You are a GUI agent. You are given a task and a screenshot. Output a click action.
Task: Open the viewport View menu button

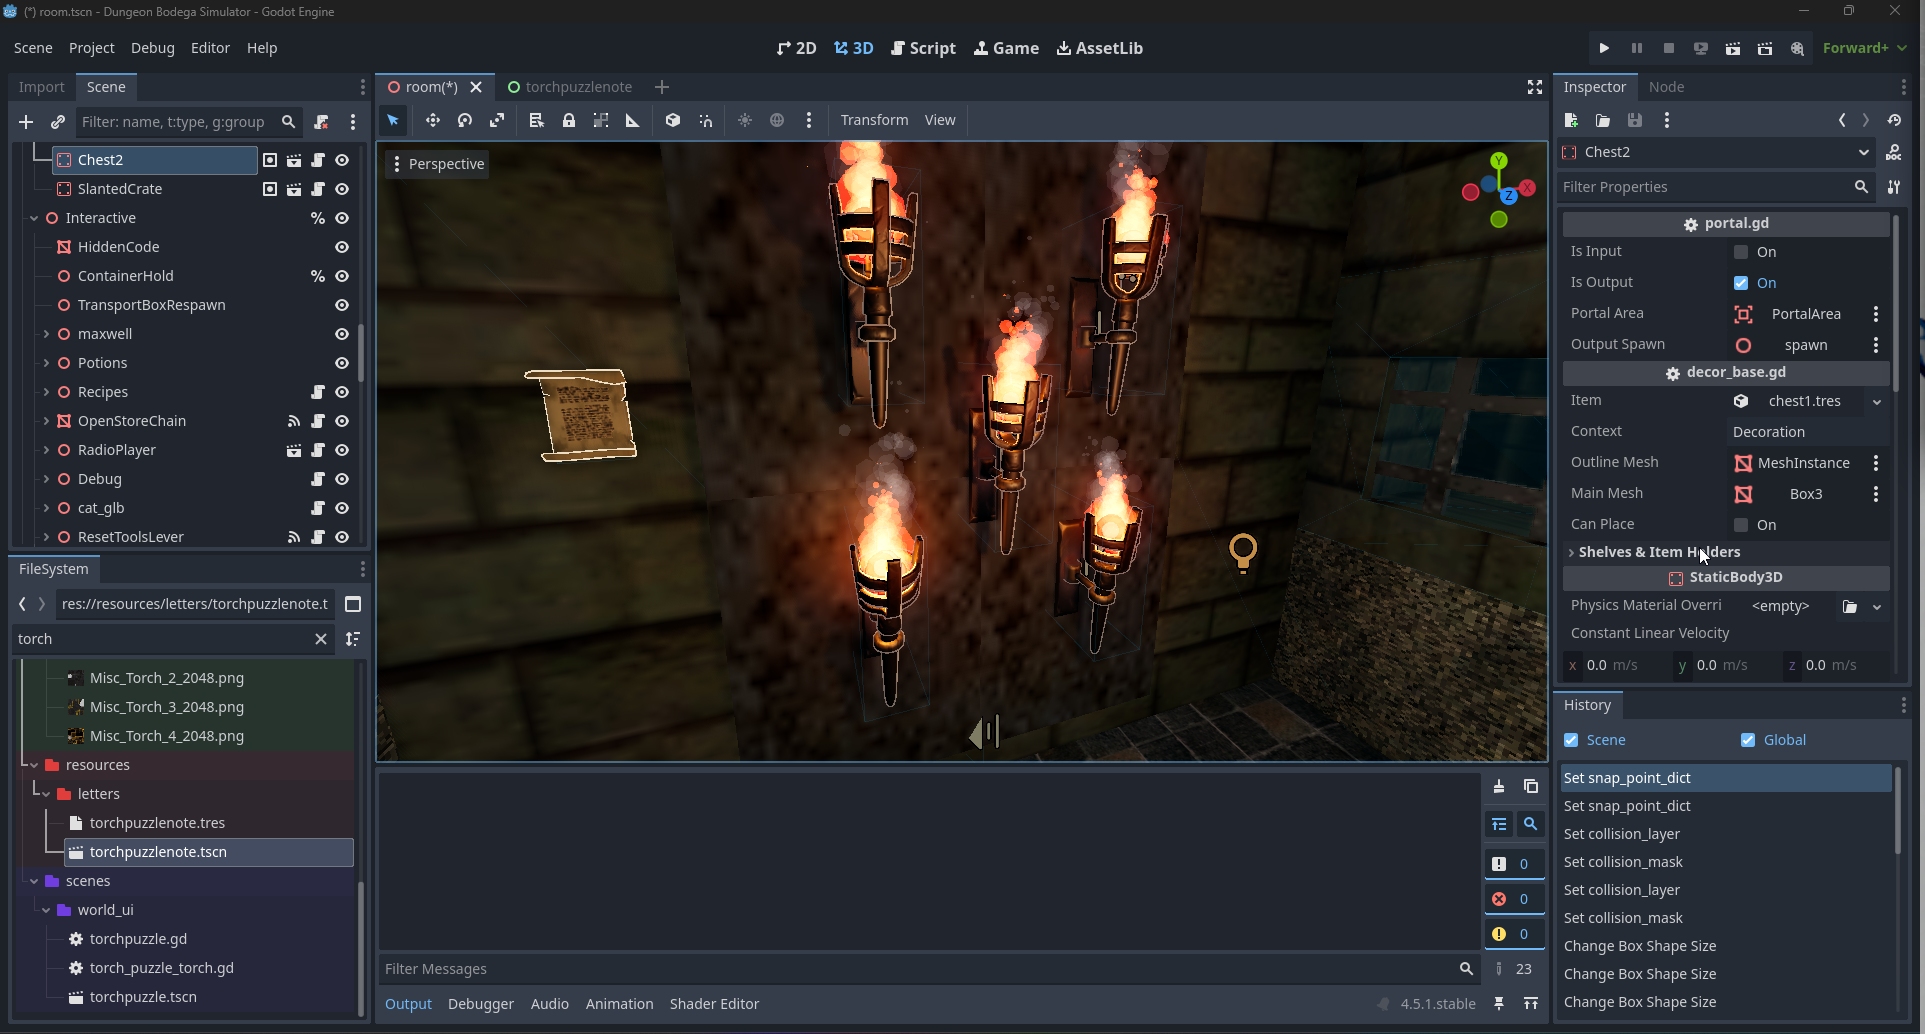pos(939,120)
